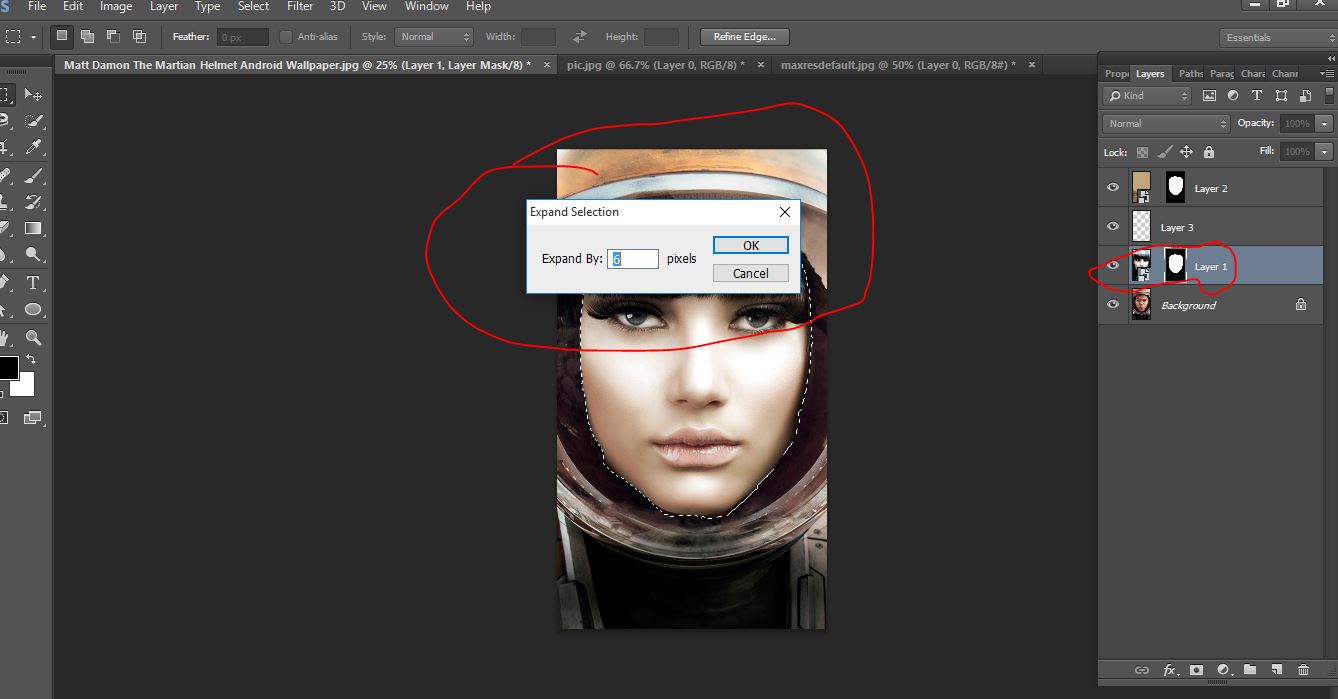Confirm Expand Selection with OK

751,245
